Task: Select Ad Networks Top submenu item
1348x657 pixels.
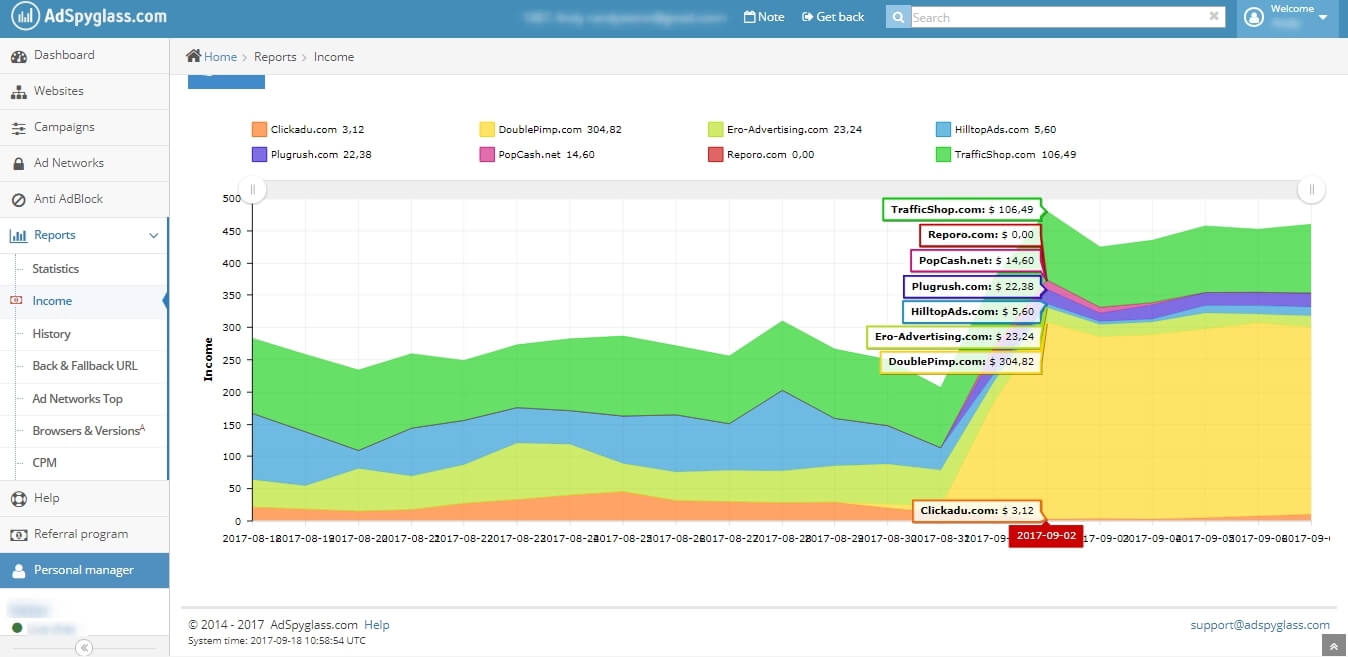Action: [x=78, y=399]
